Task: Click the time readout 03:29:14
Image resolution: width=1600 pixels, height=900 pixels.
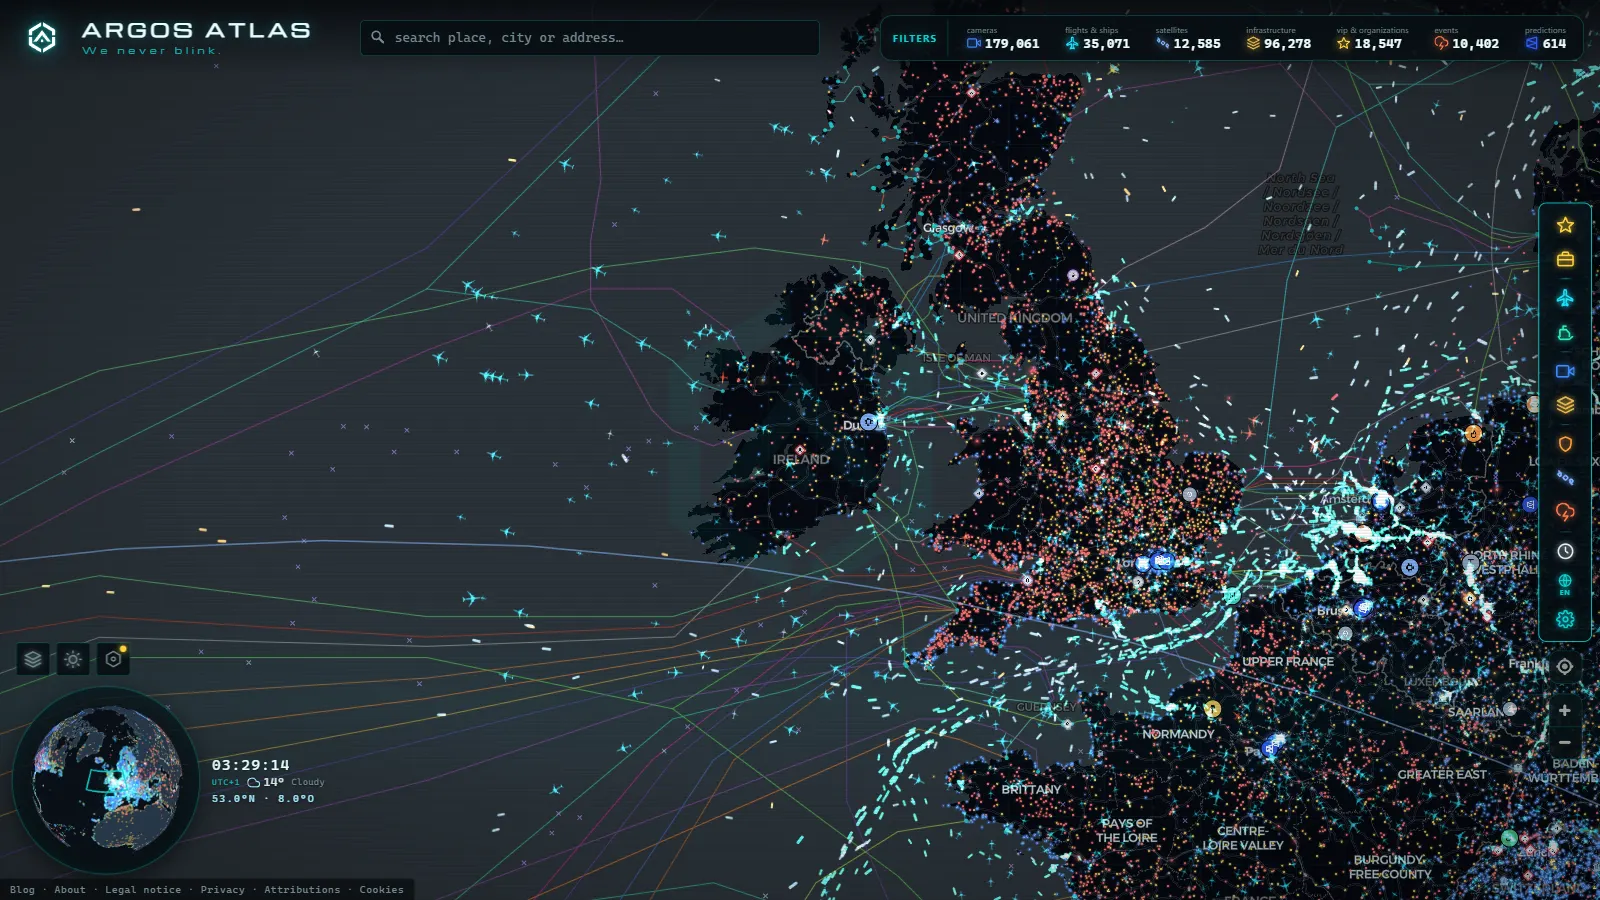Action: click(250, 765)
